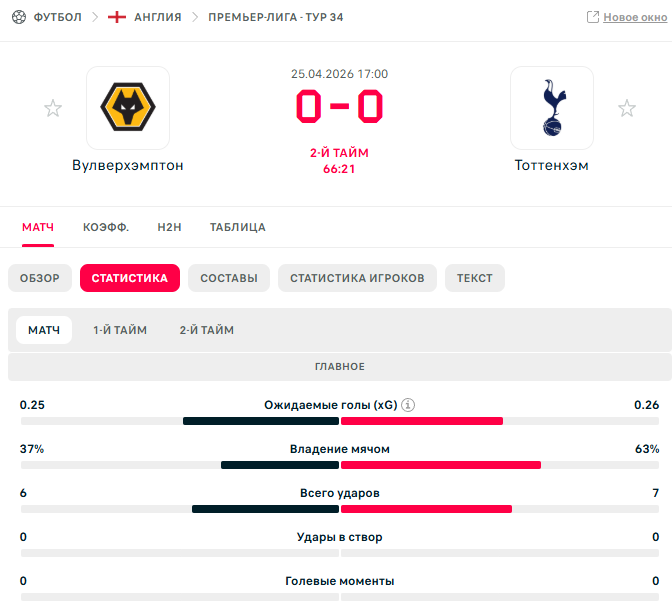
Task: Click the Владение мячом possession bar
Action: (339, 465)
